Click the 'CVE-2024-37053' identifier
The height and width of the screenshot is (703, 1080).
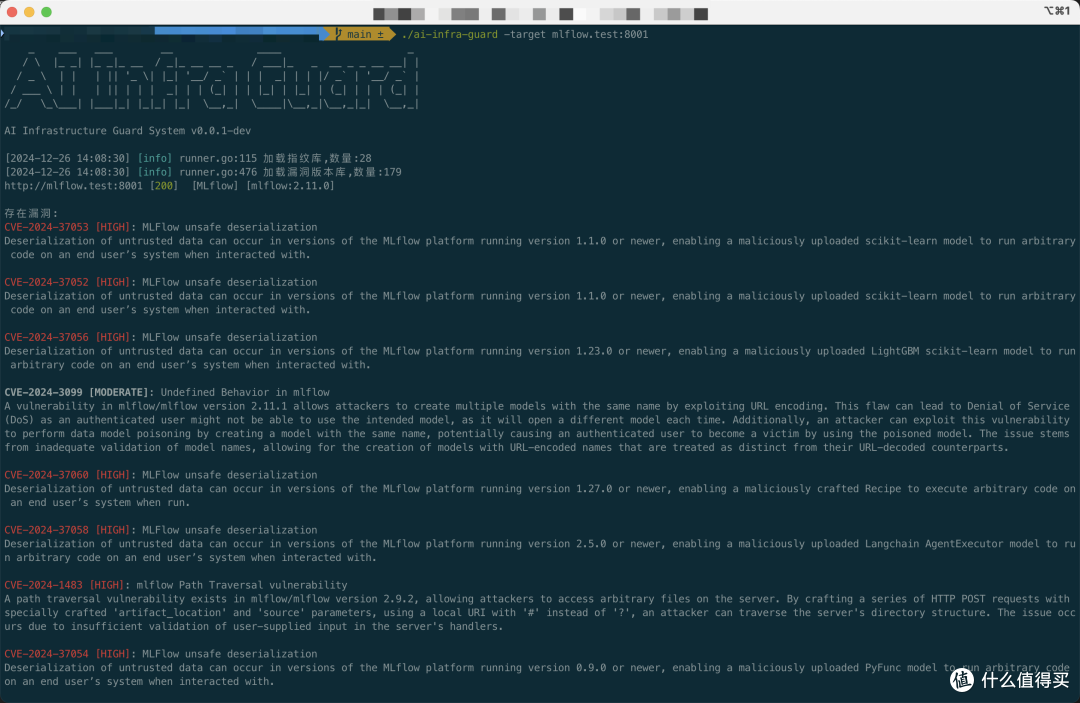46,227
